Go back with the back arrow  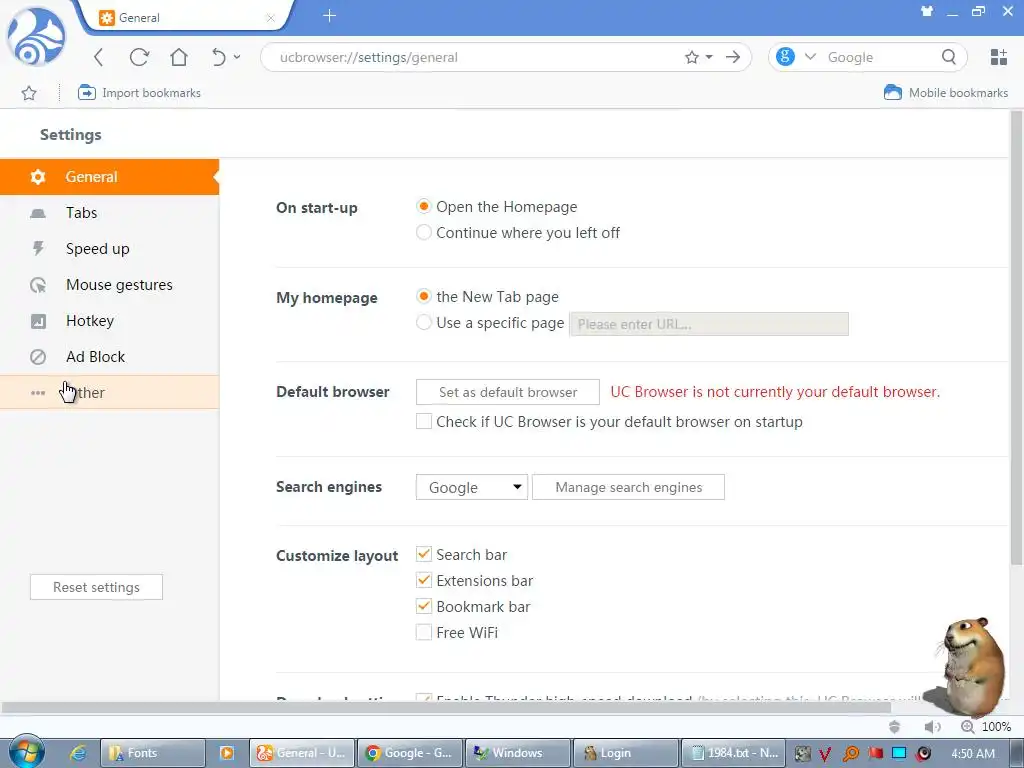tap(99, 57)
